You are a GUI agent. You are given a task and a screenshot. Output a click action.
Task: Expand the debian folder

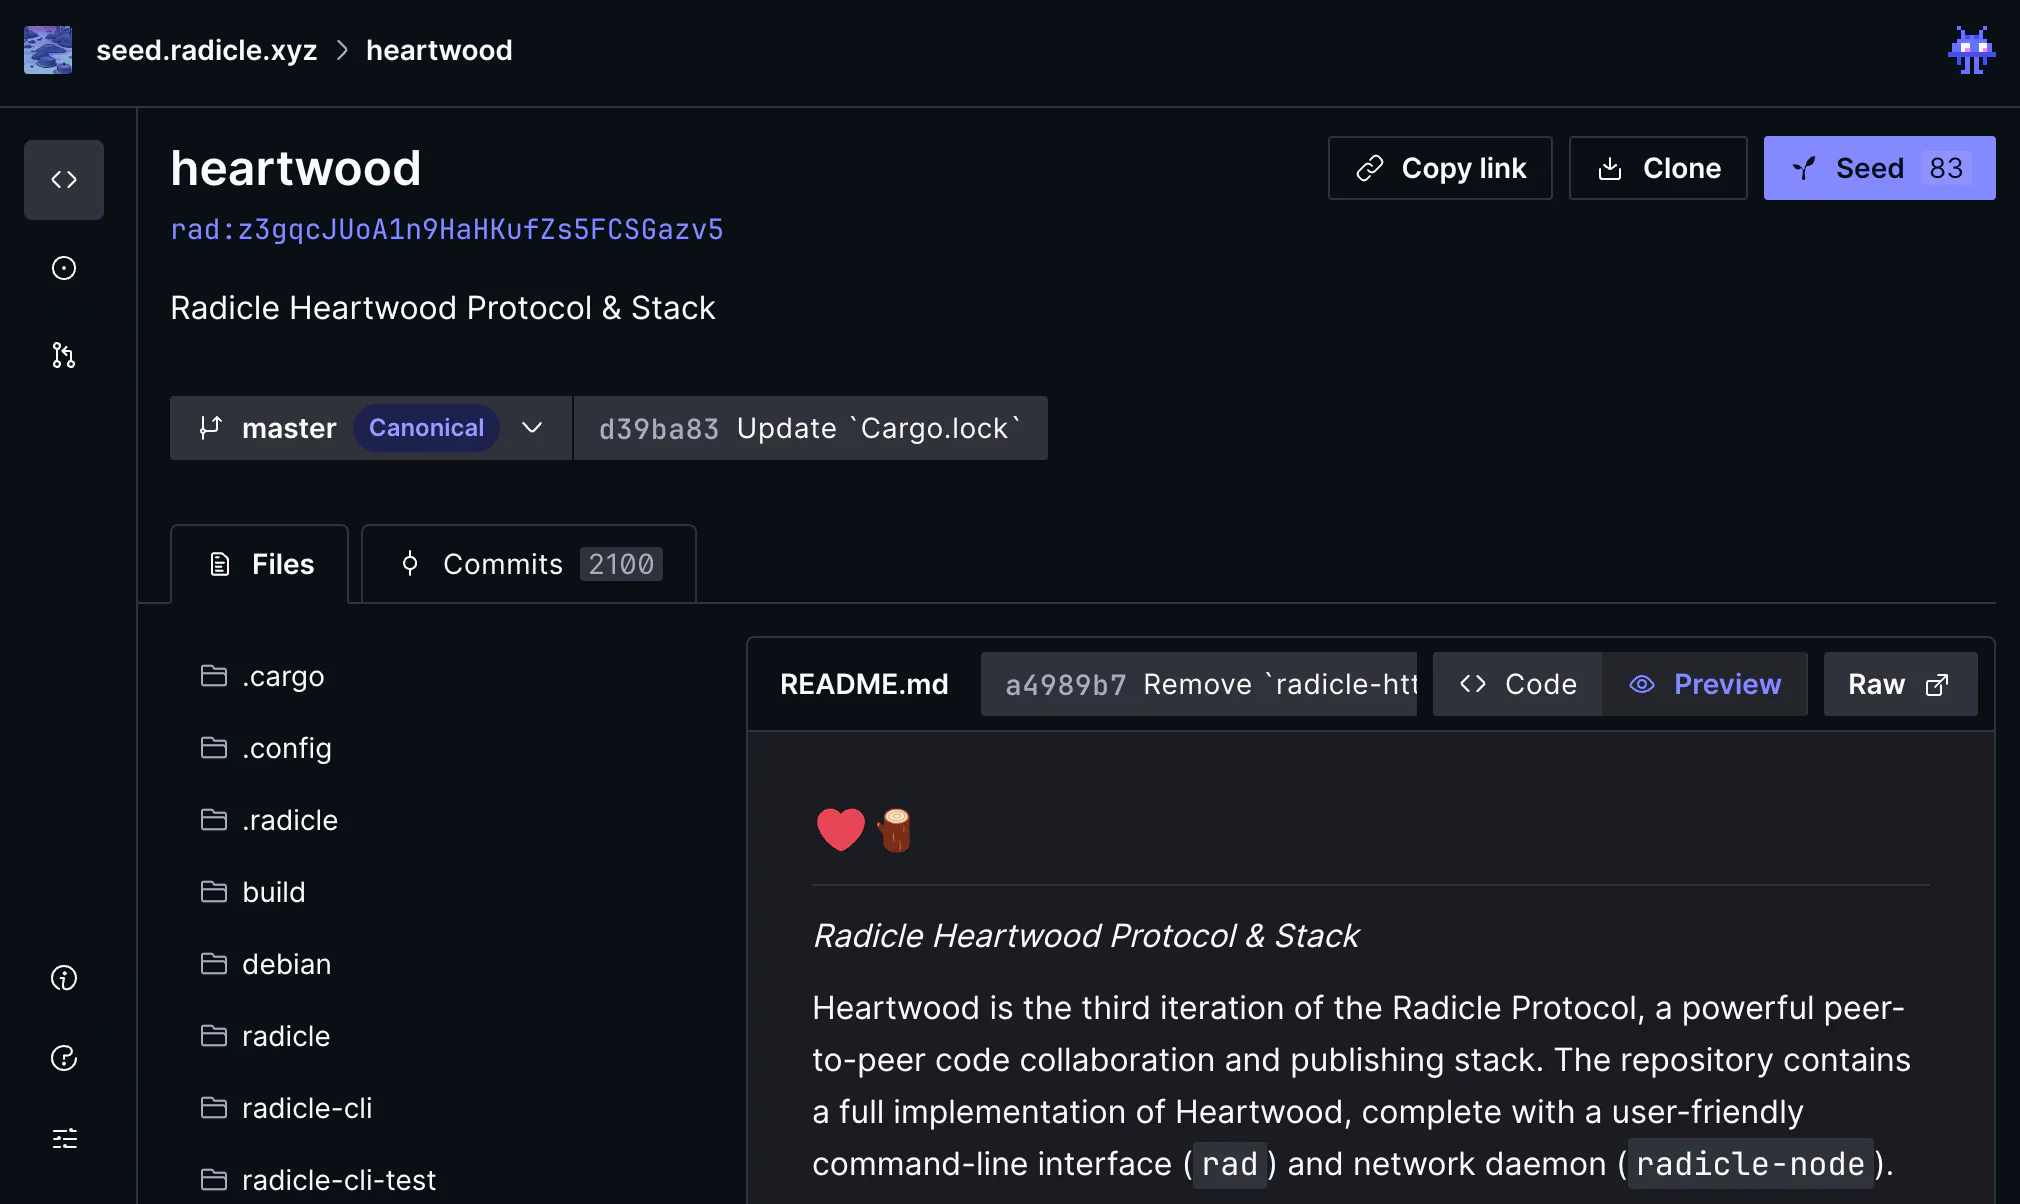(x=266, y=964)
